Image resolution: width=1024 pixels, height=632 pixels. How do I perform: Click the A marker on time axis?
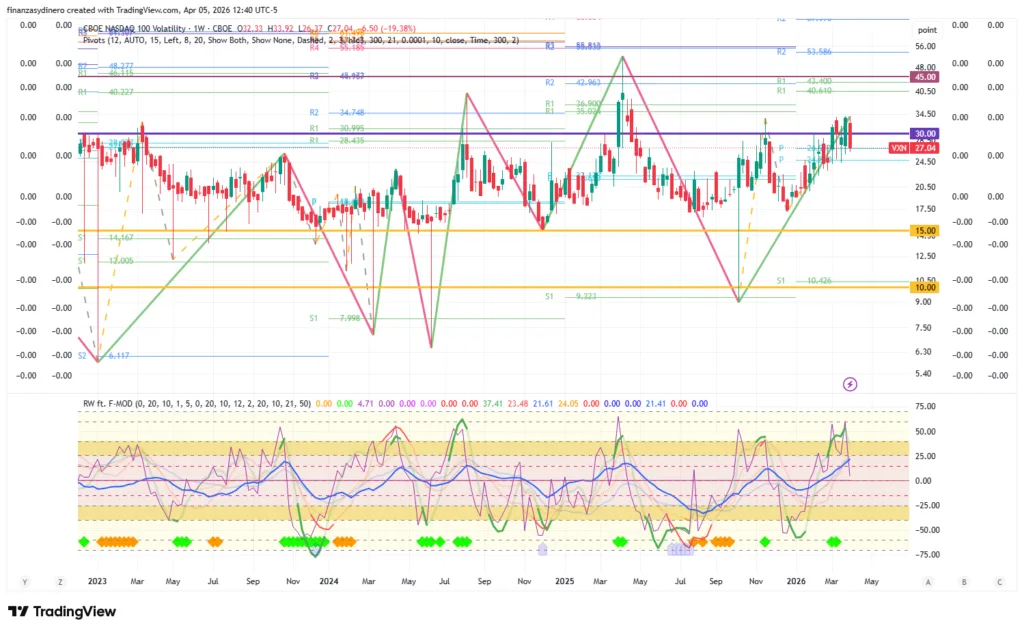927,581
